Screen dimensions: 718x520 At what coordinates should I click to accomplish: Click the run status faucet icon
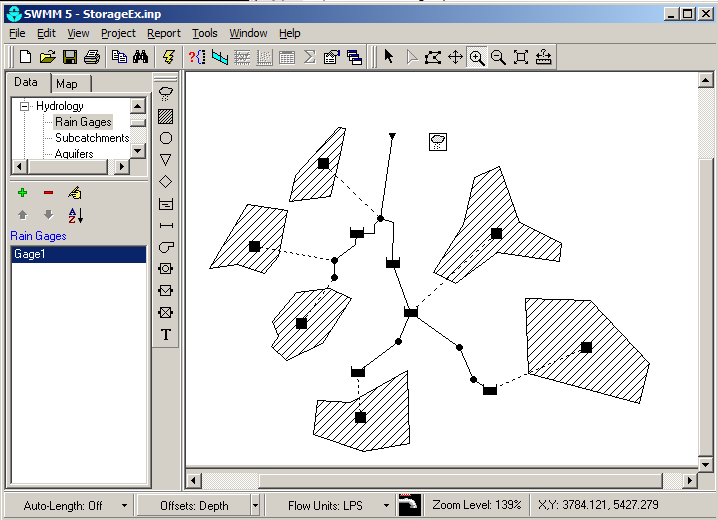[x=409, y=505]
